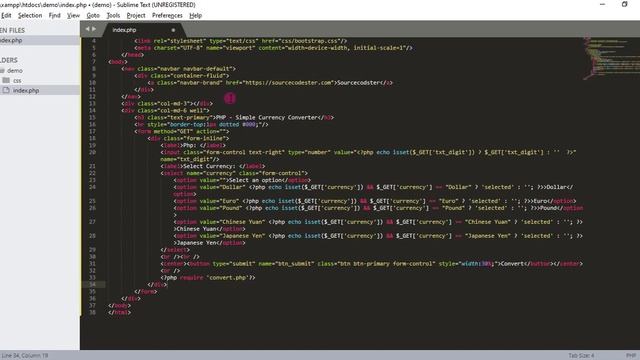Screen dimensions: 640x360
Task: Open the Edit menu
Action: (x=6, y=16)
